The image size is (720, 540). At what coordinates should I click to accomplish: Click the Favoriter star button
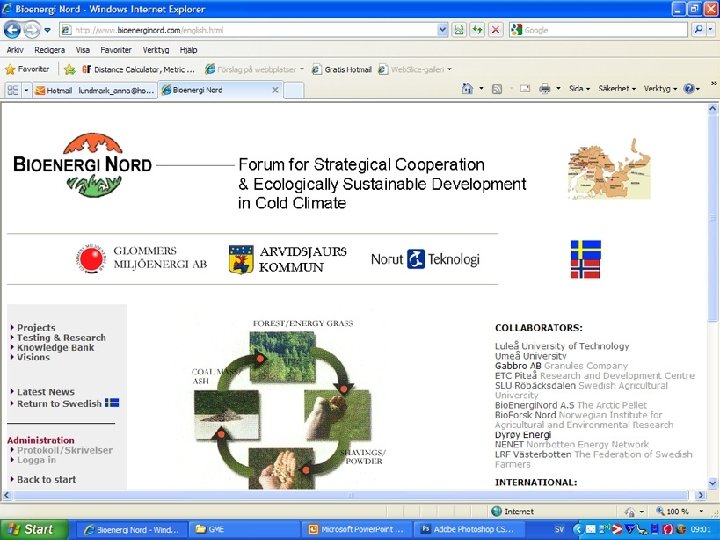tap(27, 69)
